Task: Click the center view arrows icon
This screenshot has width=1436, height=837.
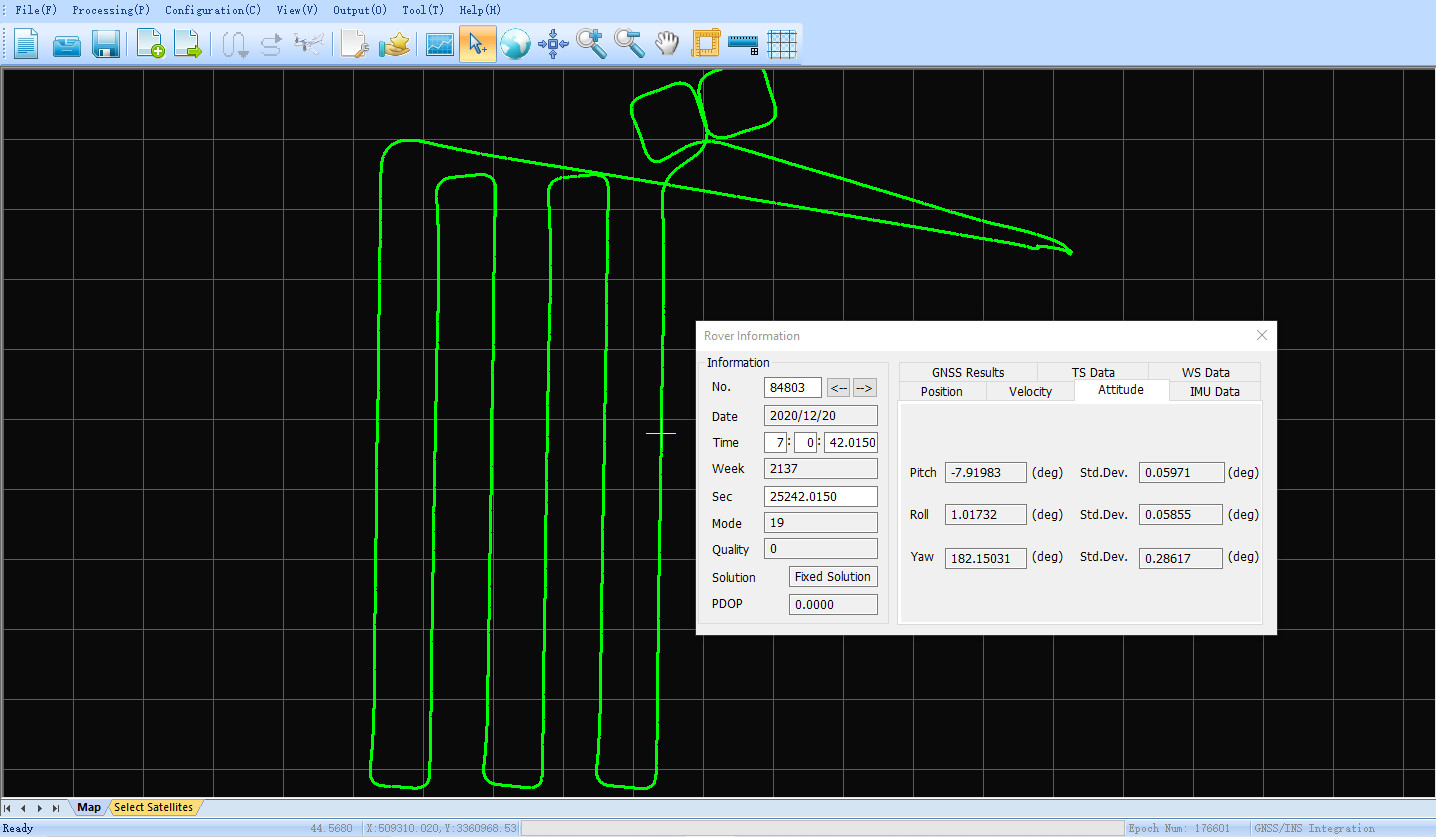Action: pos(553,44)
